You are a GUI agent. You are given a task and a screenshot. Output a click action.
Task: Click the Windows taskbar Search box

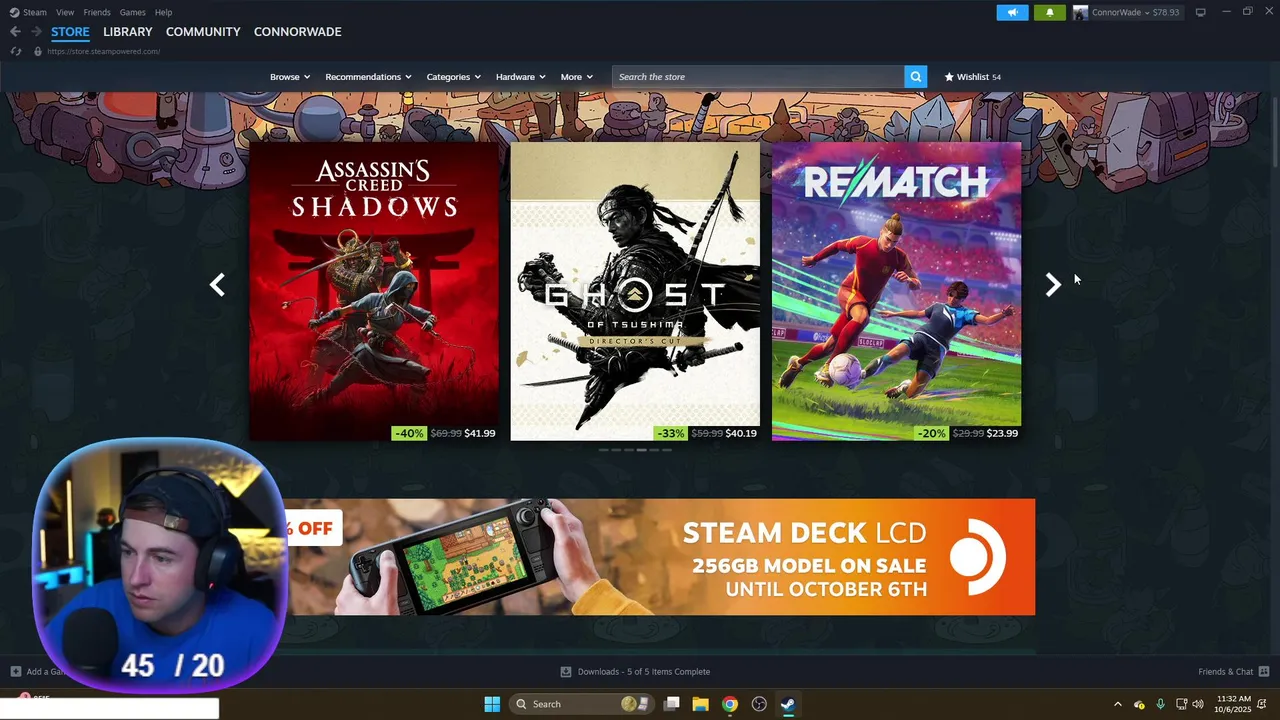coord(582,704)
